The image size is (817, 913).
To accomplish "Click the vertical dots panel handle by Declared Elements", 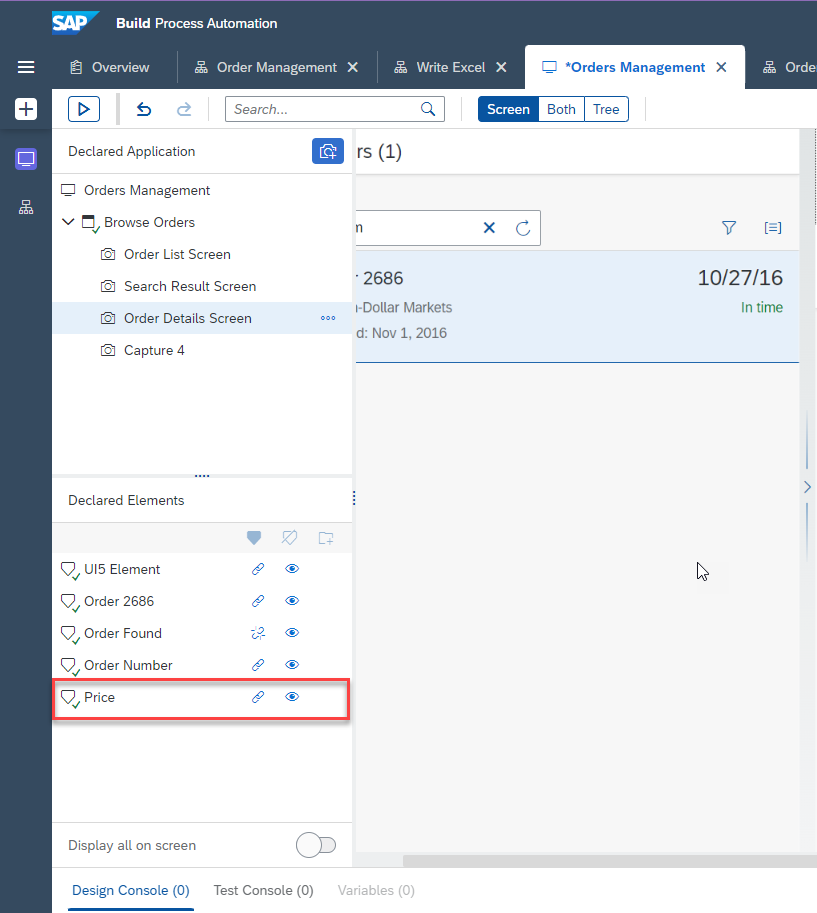I will (x=354, y=498).
